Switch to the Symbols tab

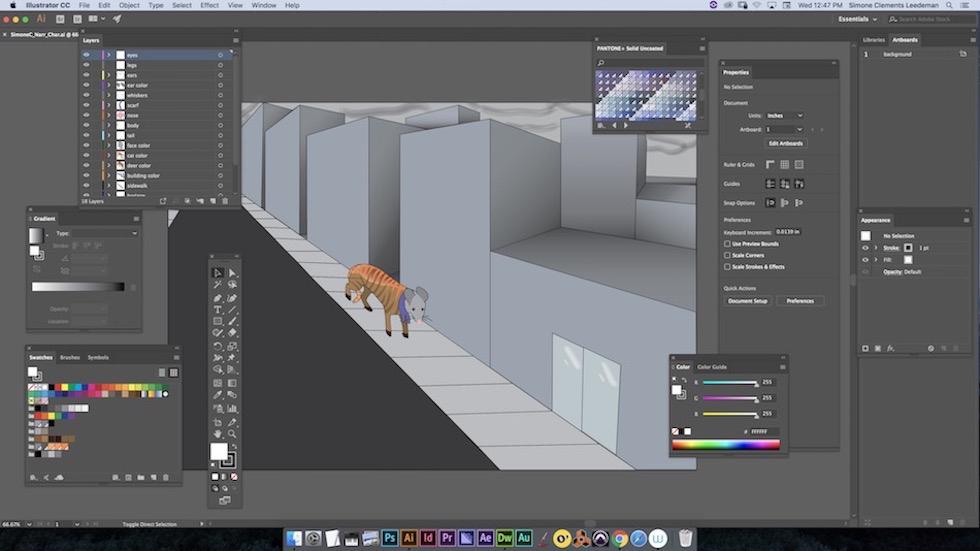pyautogui.click(x=98, y=357)
